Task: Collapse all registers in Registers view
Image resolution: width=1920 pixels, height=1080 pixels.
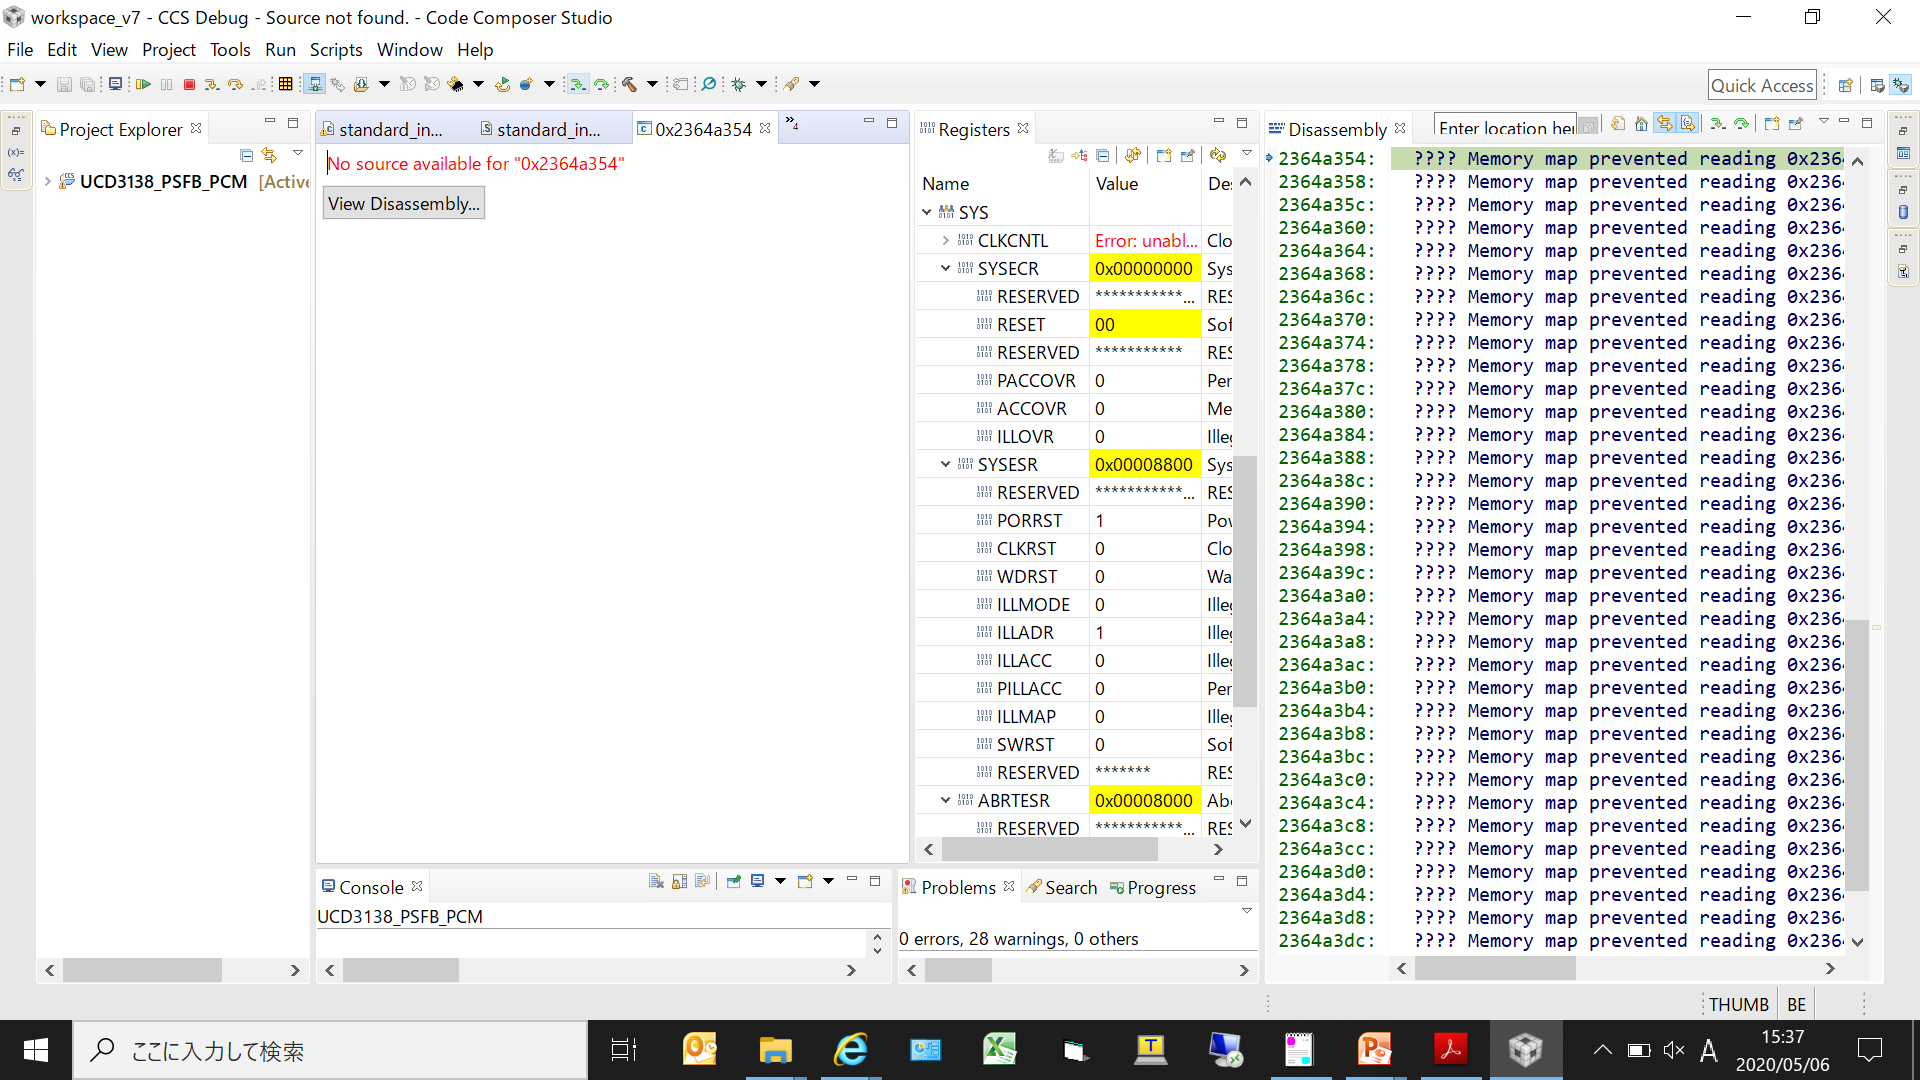Action: click(x=1102, y=155)
